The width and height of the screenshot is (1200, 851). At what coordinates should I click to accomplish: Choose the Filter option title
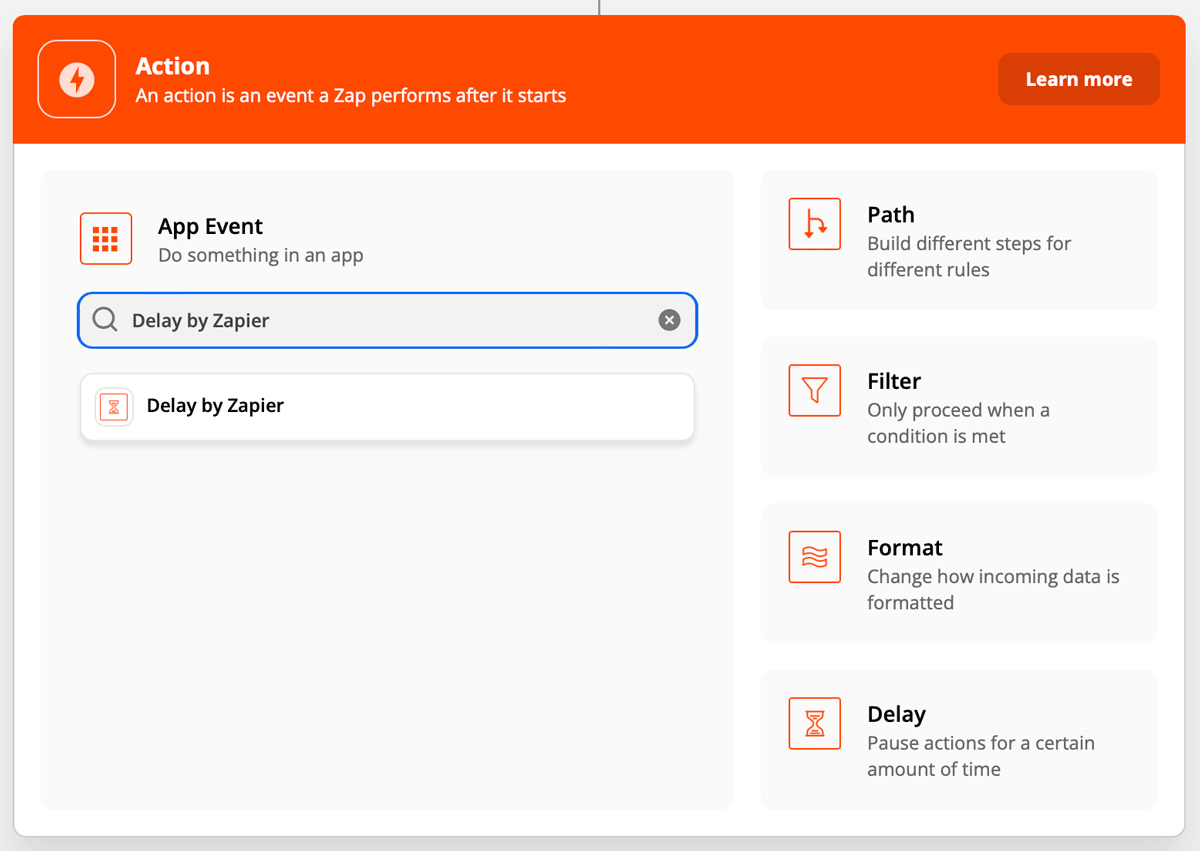894,381
